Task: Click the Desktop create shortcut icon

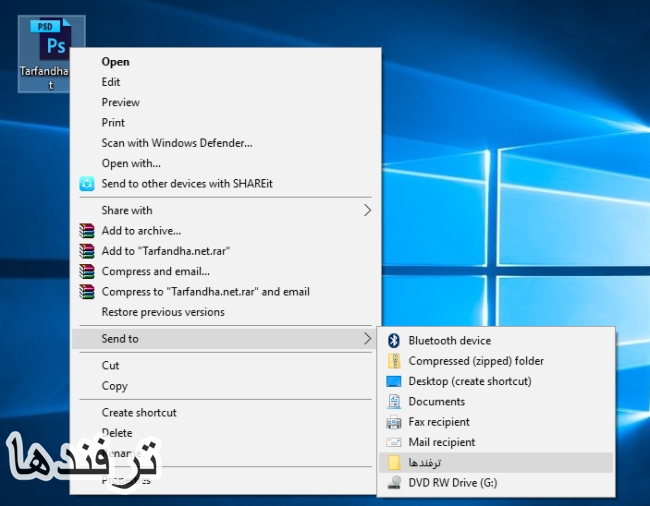Action: (393, 382)
